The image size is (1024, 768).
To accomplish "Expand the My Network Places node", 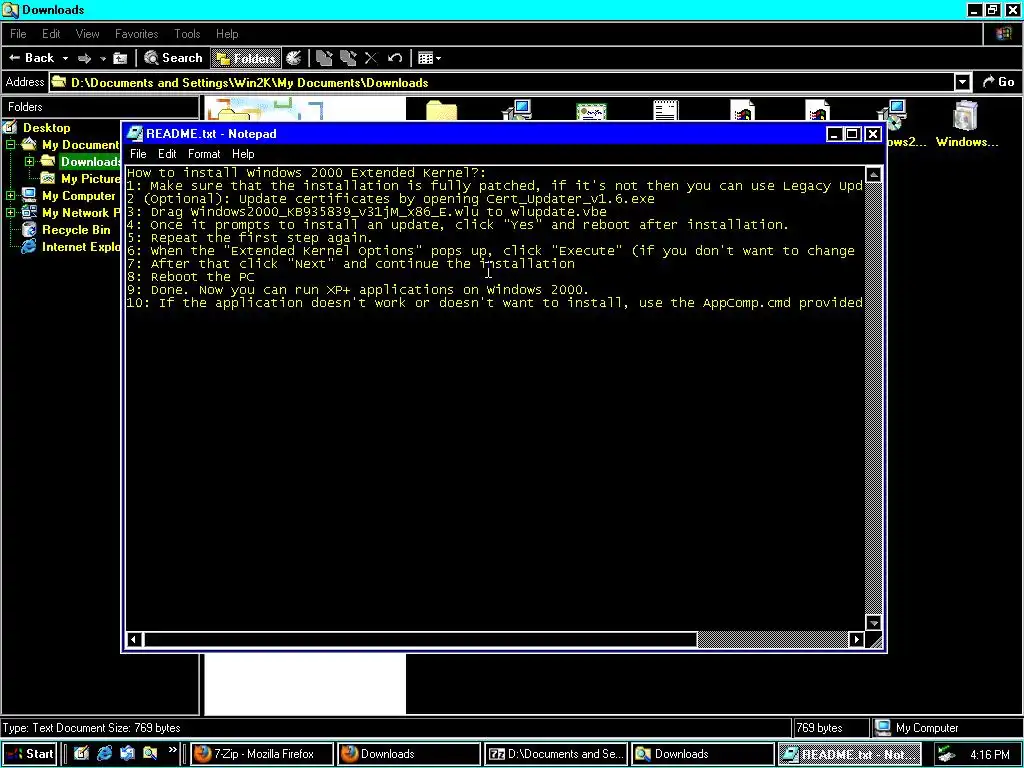I will 11,212.
